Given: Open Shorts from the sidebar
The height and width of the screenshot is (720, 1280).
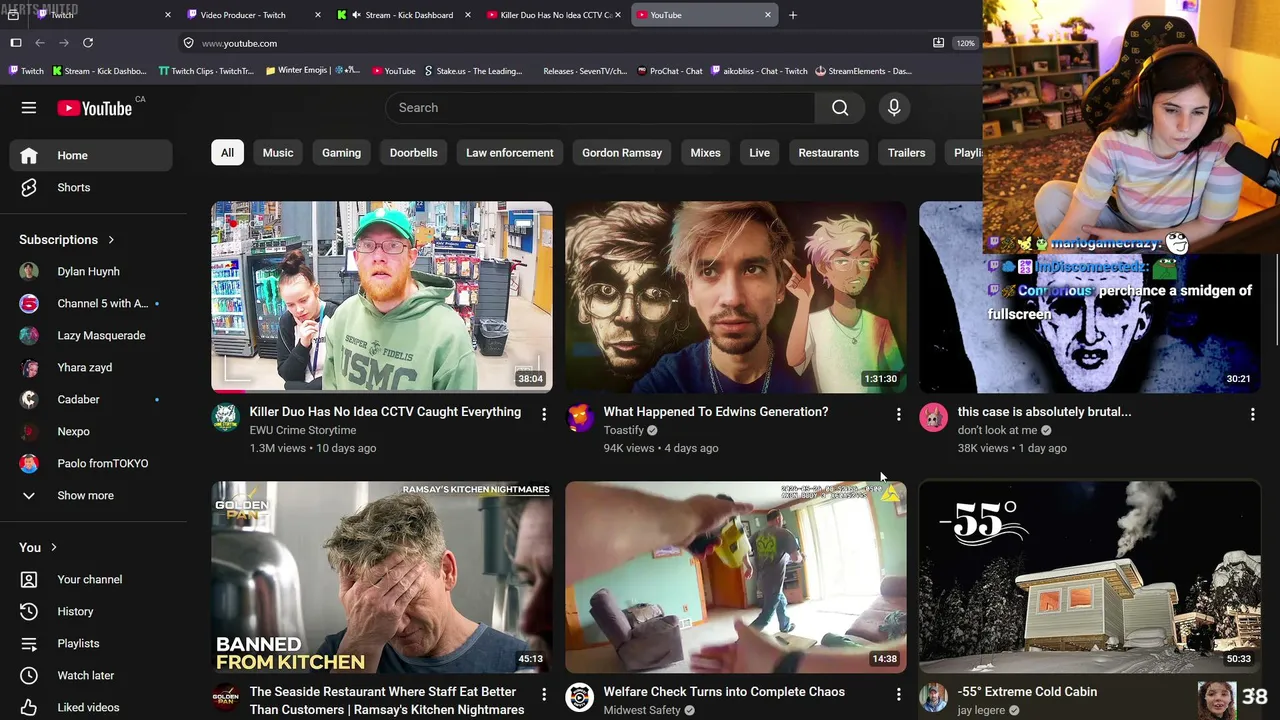Looking at the screenshot, I should tap(91, 188).
